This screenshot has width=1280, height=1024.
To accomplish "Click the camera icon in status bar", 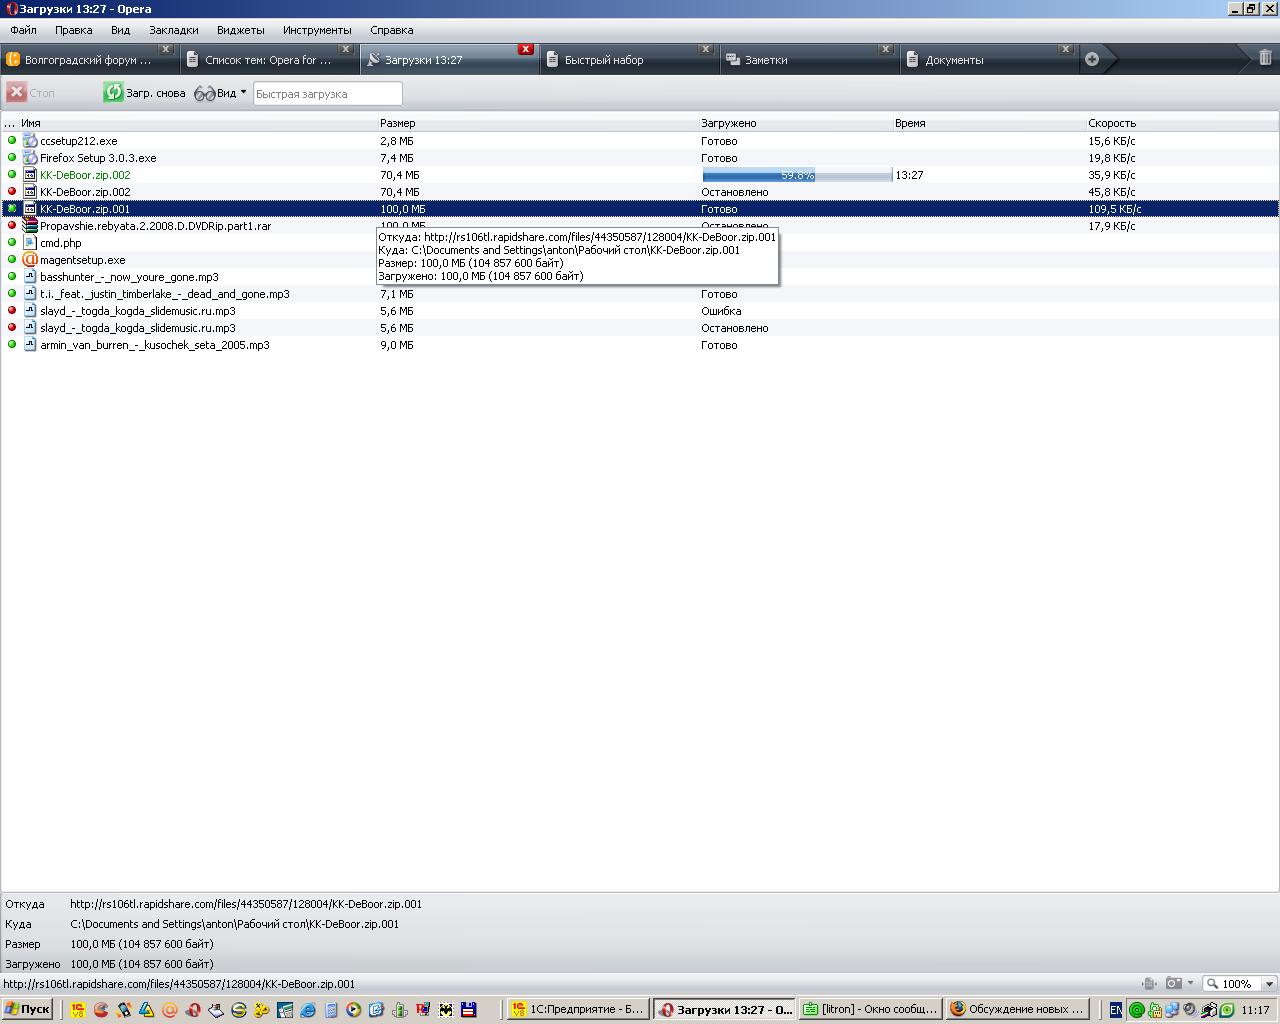I will (1173, 984).
